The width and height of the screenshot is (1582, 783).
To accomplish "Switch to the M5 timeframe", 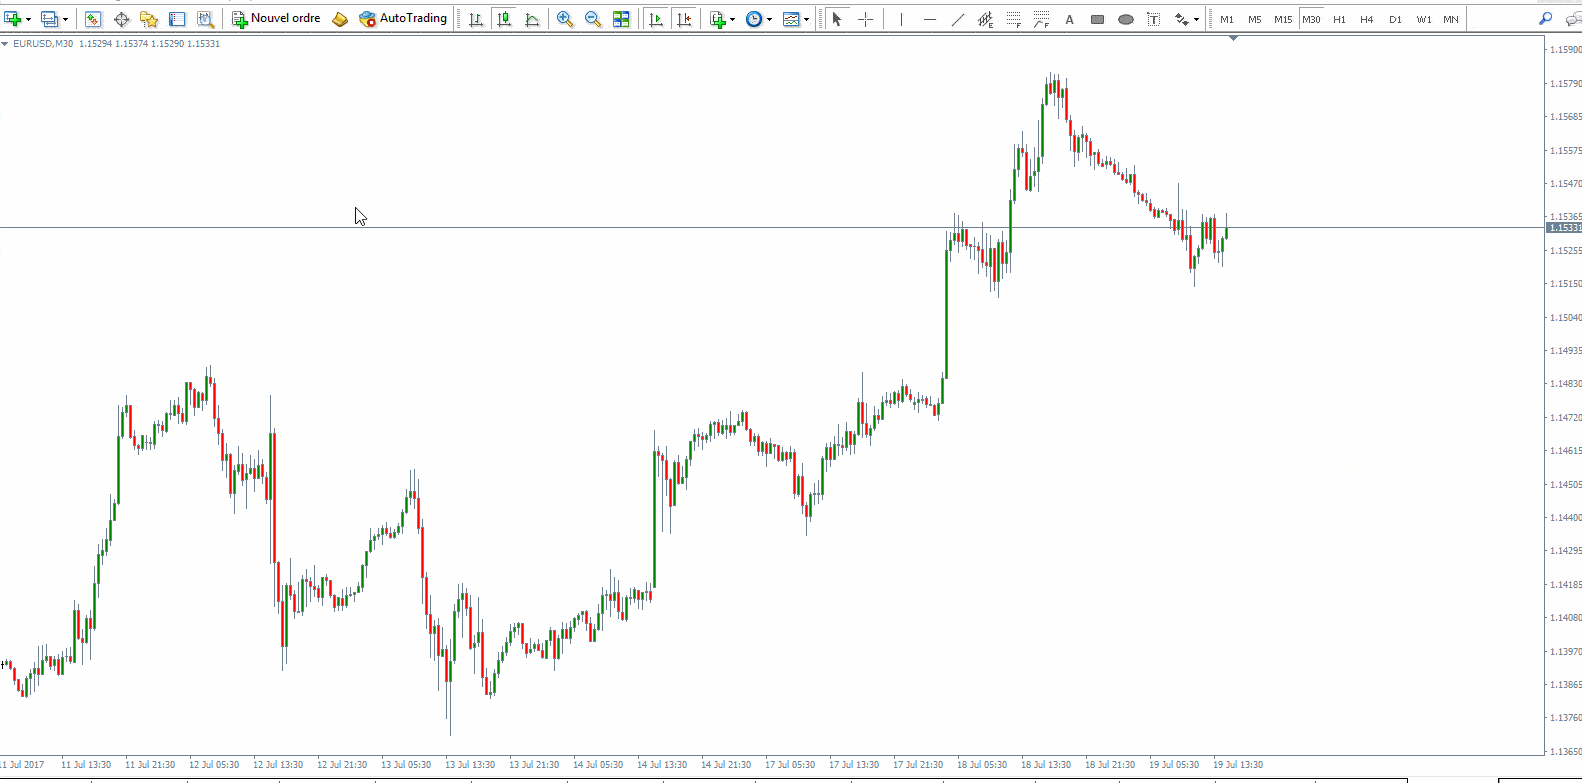I will [1255, 19].
